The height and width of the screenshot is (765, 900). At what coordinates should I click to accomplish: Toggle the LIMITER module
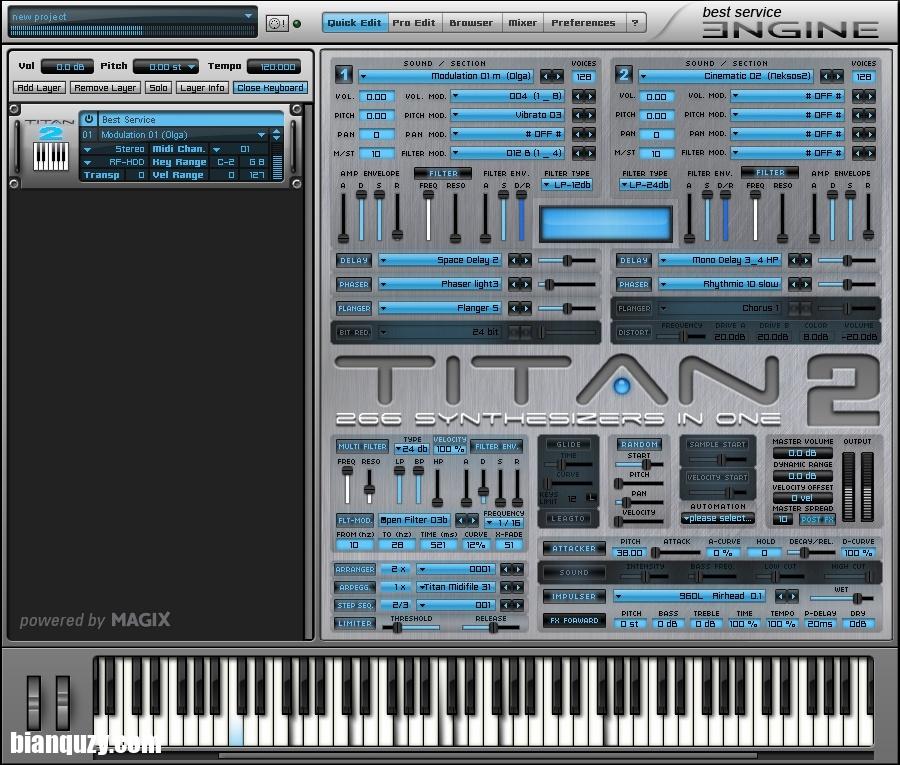355,623
